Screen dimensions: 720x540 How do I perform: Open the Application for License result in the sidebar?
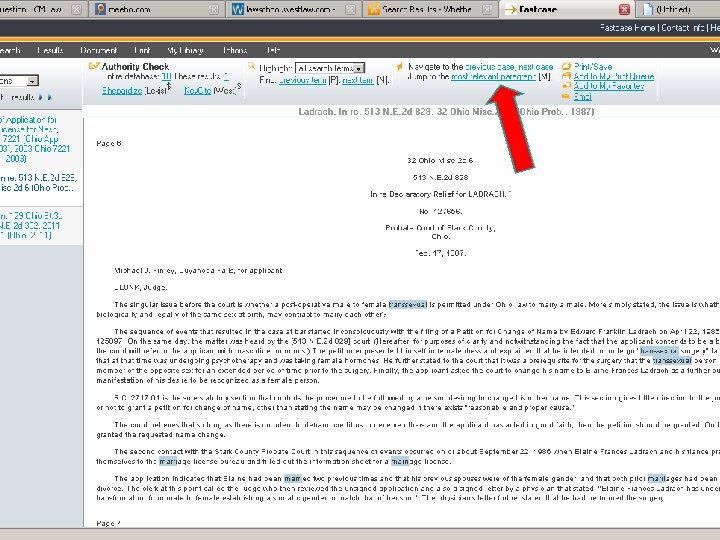[37, 139]
